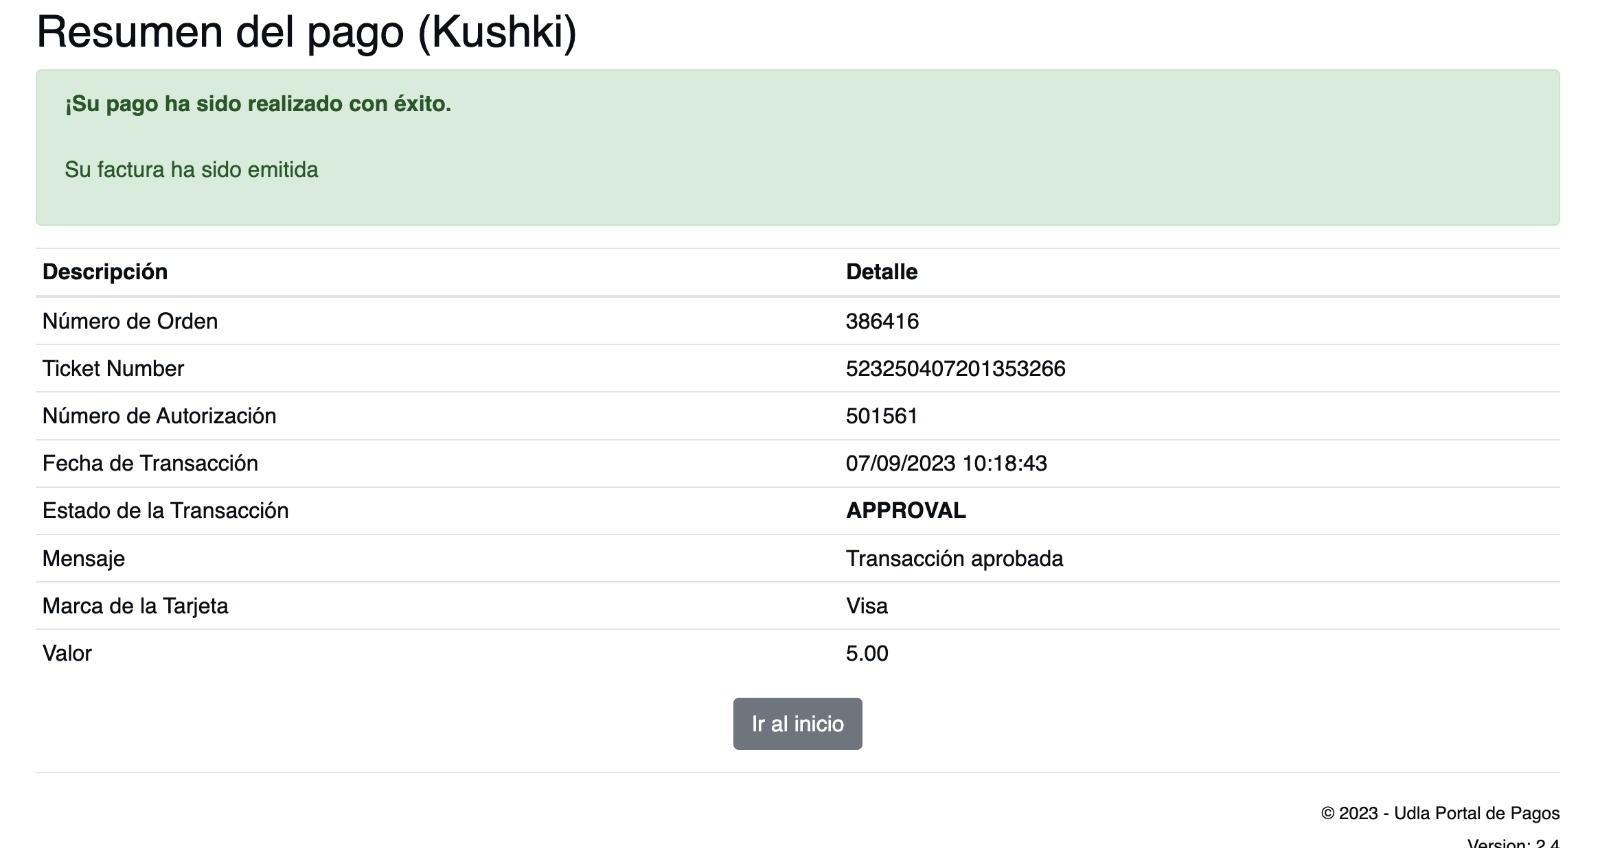Select the authorization number 501561
This screenshot has width=1600, height=848.
click(881, 416)
